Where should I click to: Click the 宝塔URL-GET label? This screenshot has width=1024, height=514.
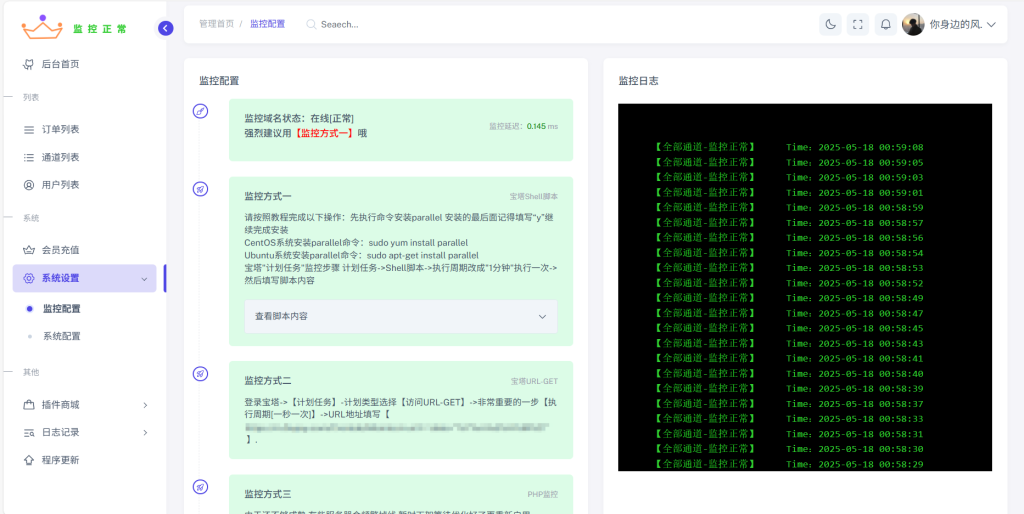coord(534,381)
